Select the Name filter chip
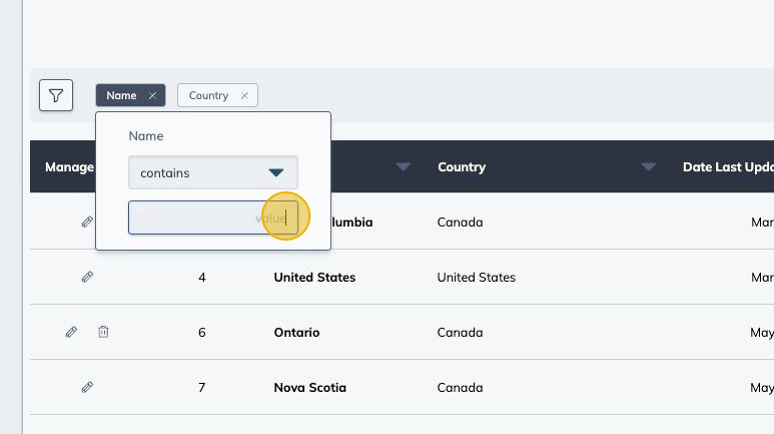Viewport: 774px width, 434px height. [x=121, y=96]
